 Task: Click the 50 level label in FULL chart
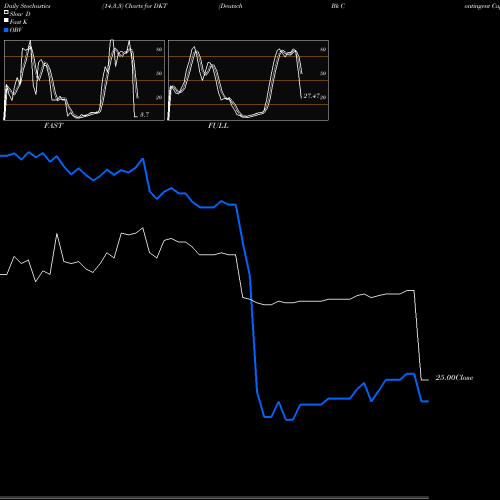point(323,73)
